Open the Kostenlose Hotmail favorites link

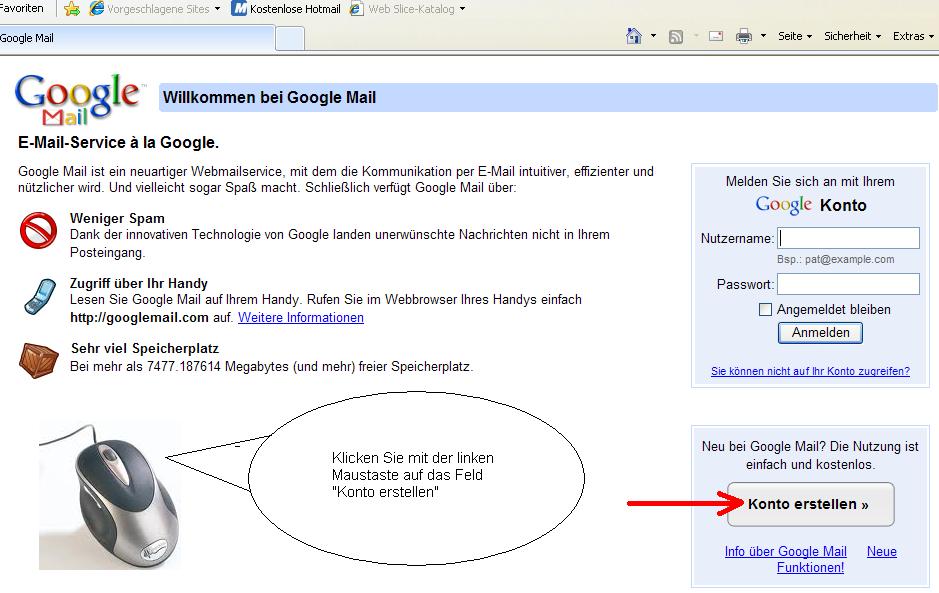(285, 9)
